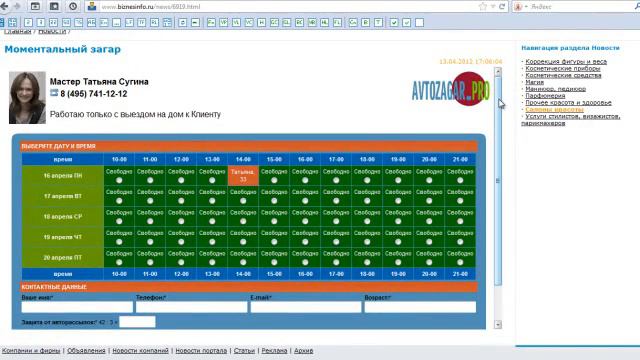Open Коррекция фигуры и веса link
This screenshot has width=640, height=360.
point(566,62)
